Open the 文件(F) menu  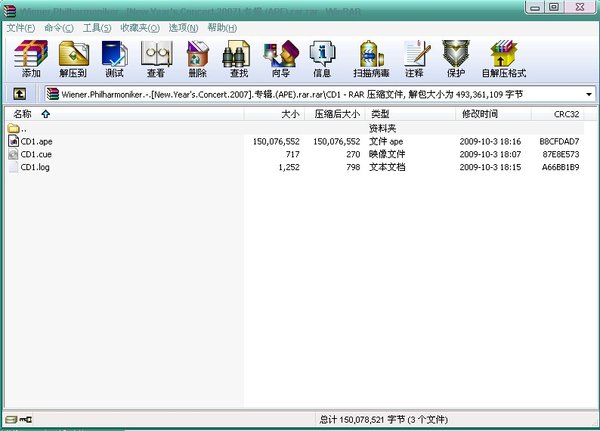21,28
